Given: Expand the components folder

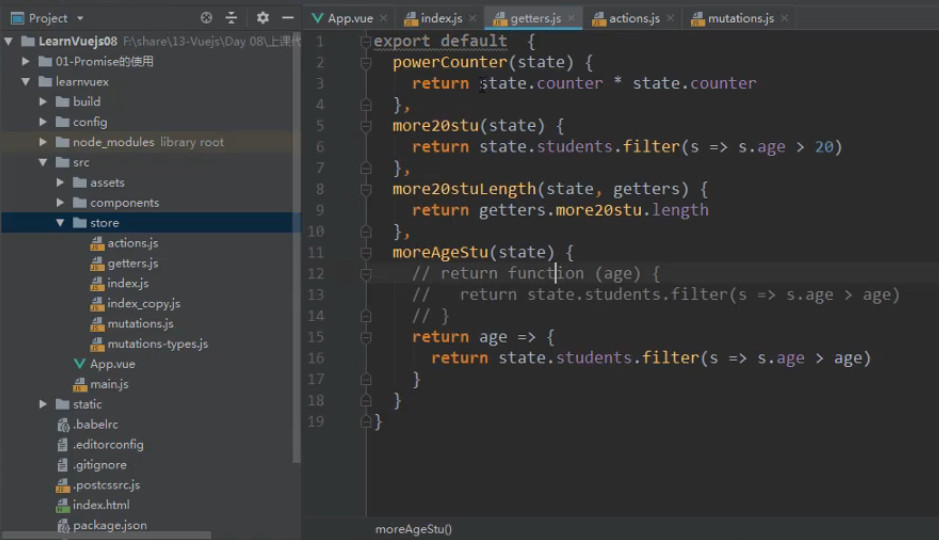Looking at the screenshot, I should 60,202.
